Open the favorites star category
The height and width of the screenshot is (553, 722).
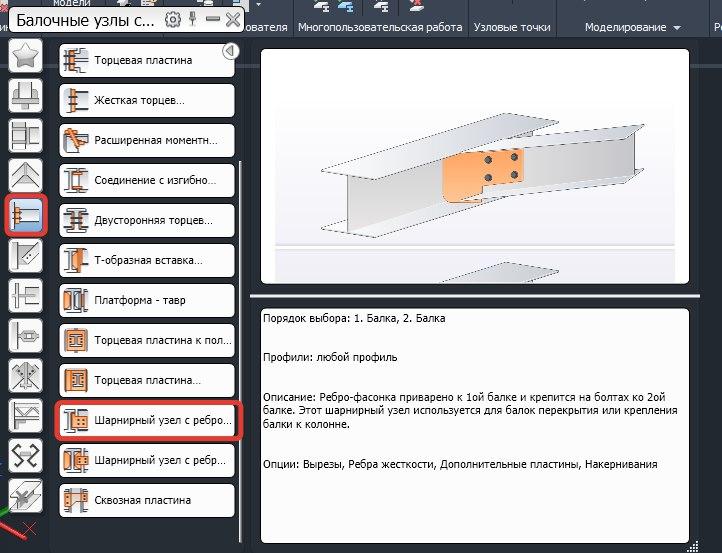[25, 57]
